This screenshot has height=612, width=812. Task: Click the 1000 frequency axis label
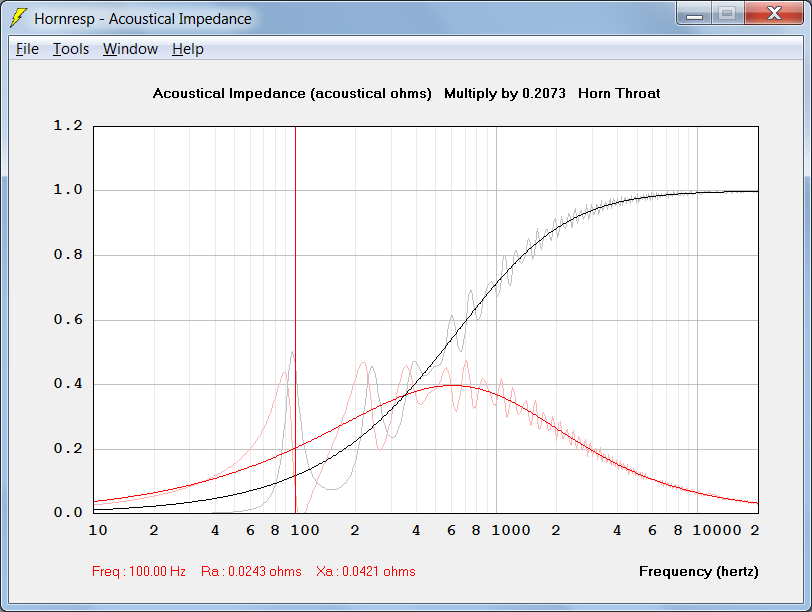click(511, 530)
